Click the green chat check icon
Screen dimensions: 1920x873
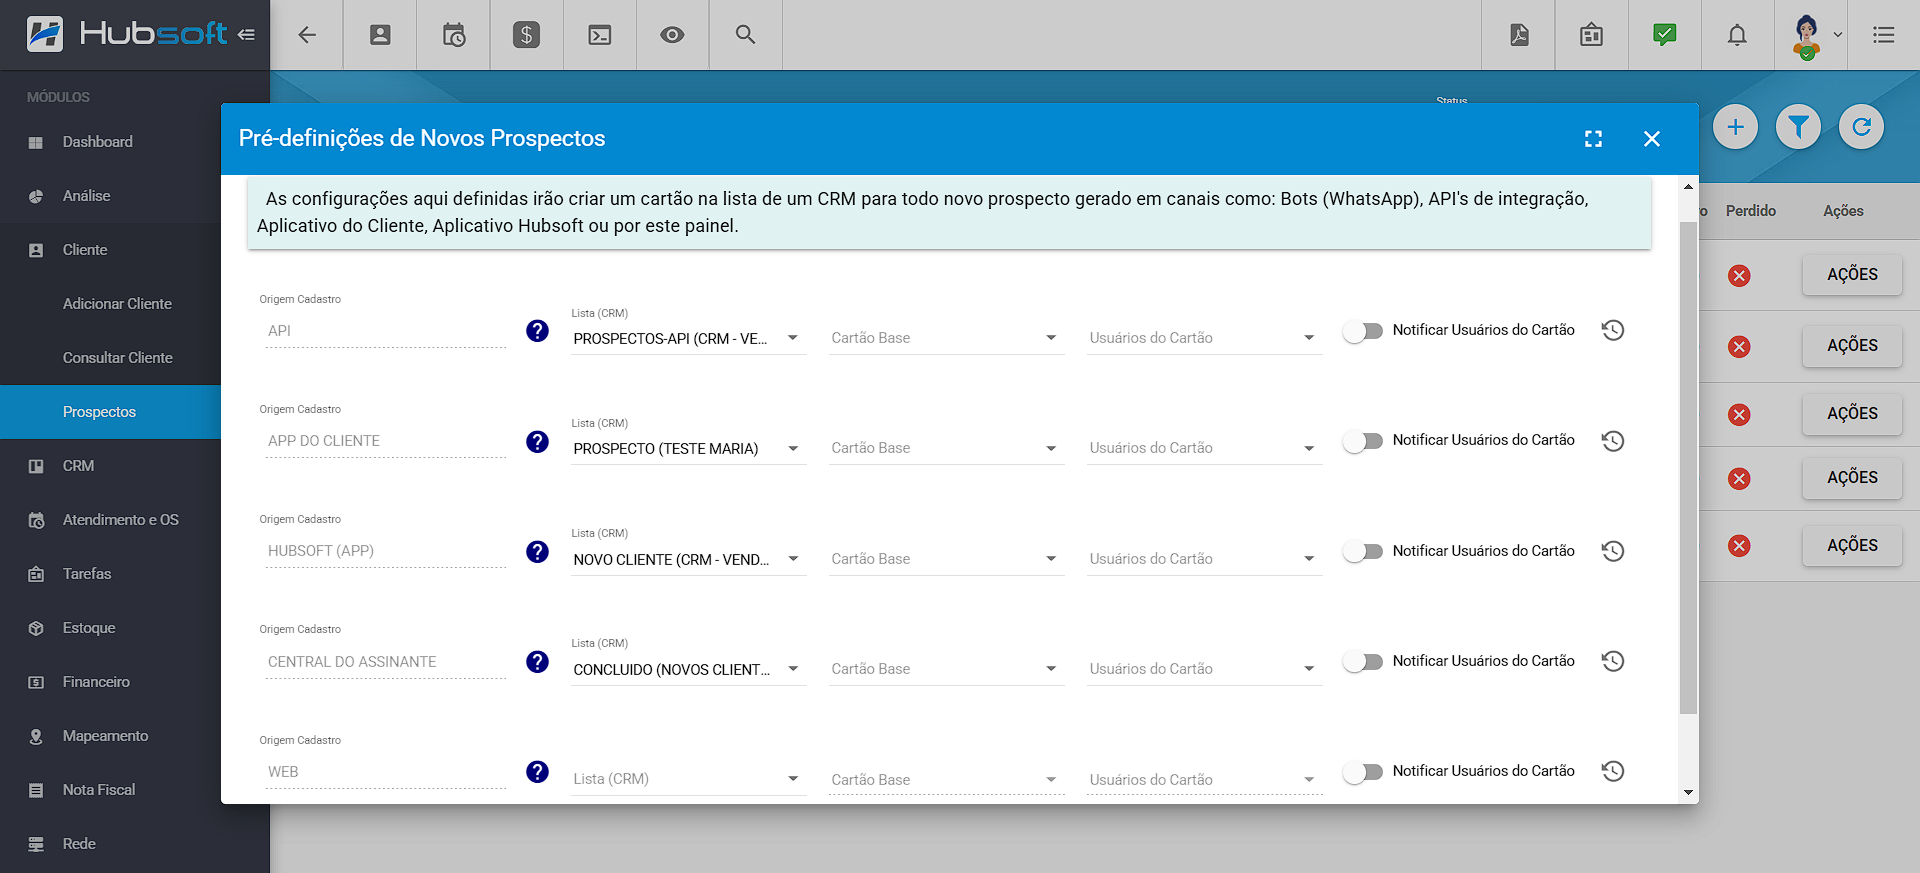click(x=1665, y=35)
